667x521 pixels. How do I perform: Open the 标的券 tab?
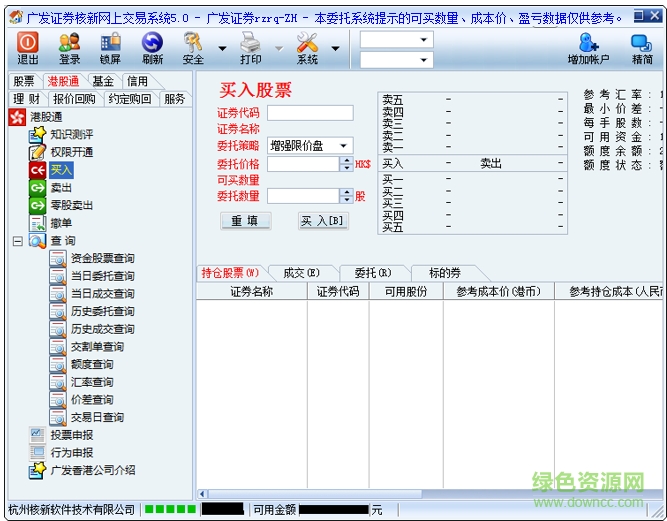445,273
